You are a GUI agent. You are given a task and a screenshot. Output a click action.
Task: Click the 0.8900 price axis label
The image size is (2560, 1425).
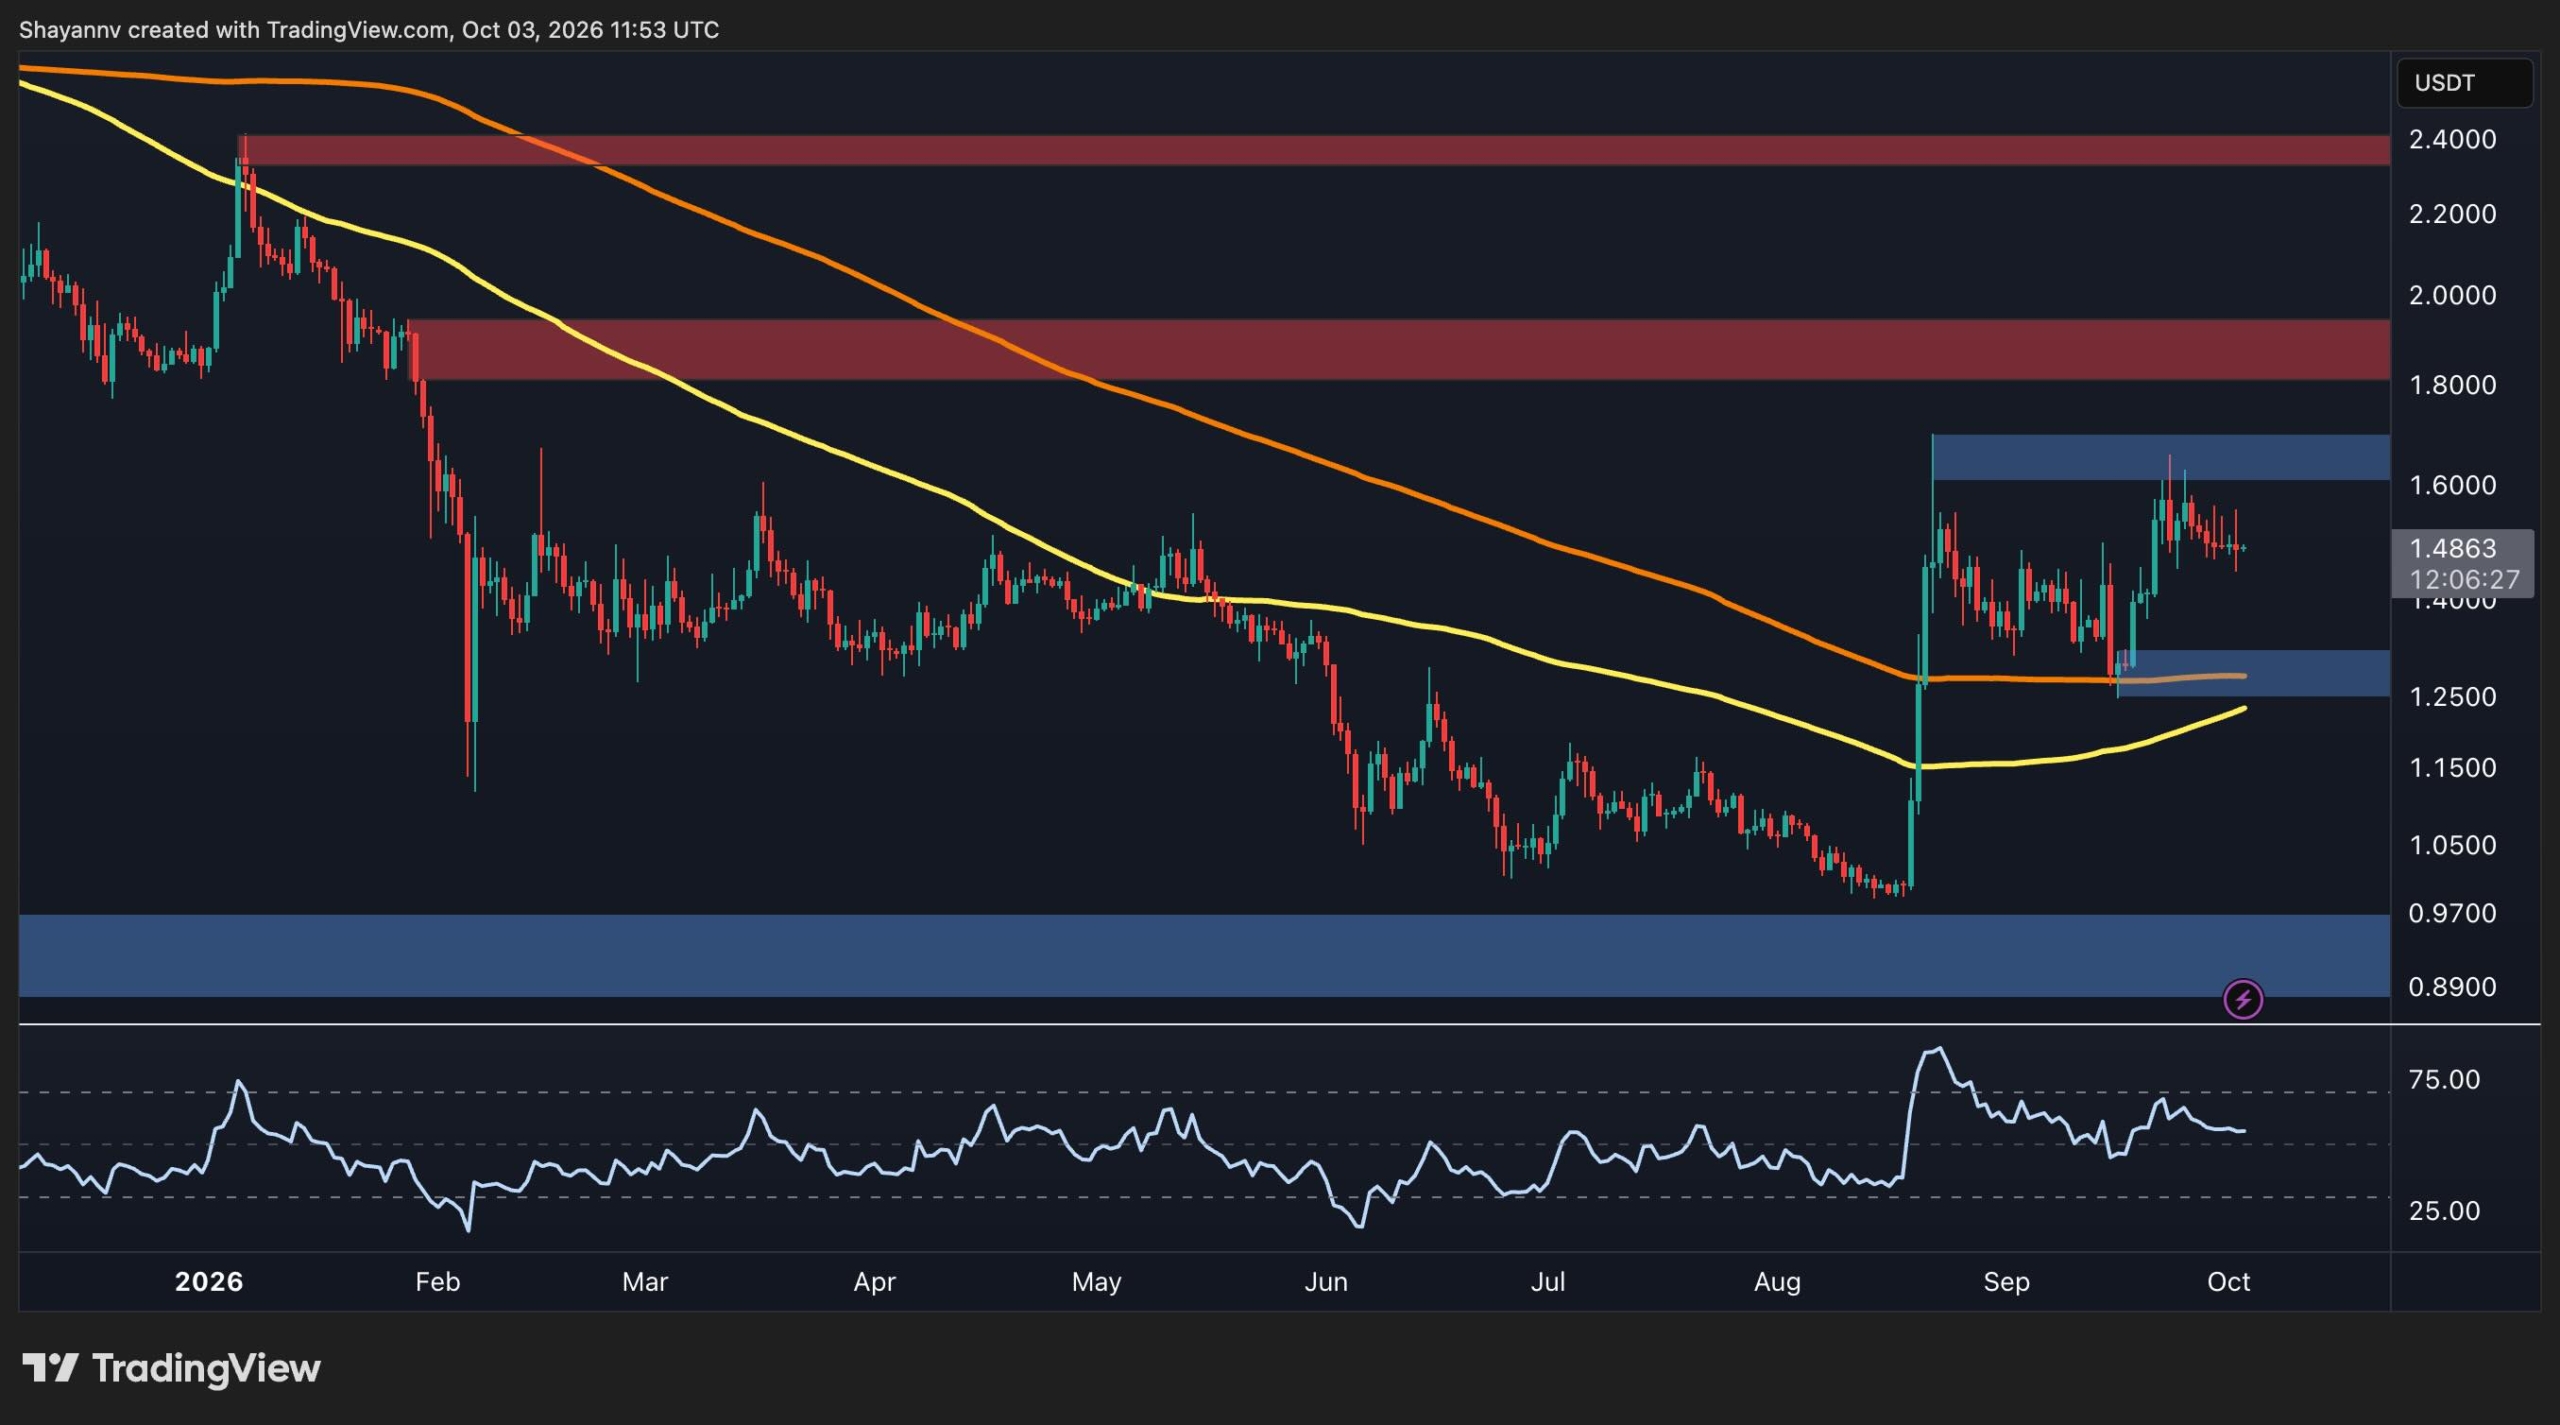(2453, 987)
